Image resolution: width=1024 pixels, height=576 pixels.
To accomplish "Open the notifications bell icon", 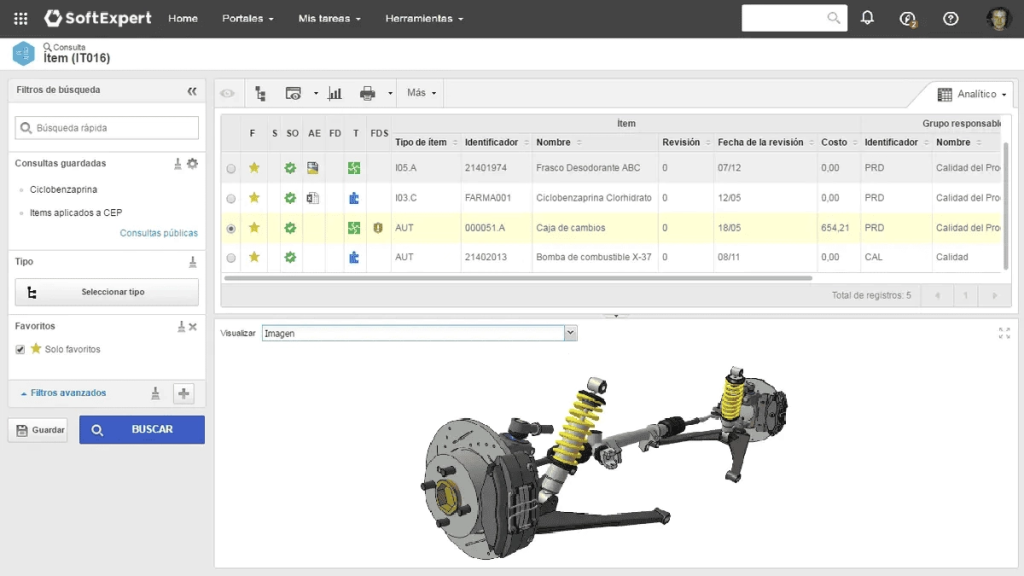I will [867, 18].
